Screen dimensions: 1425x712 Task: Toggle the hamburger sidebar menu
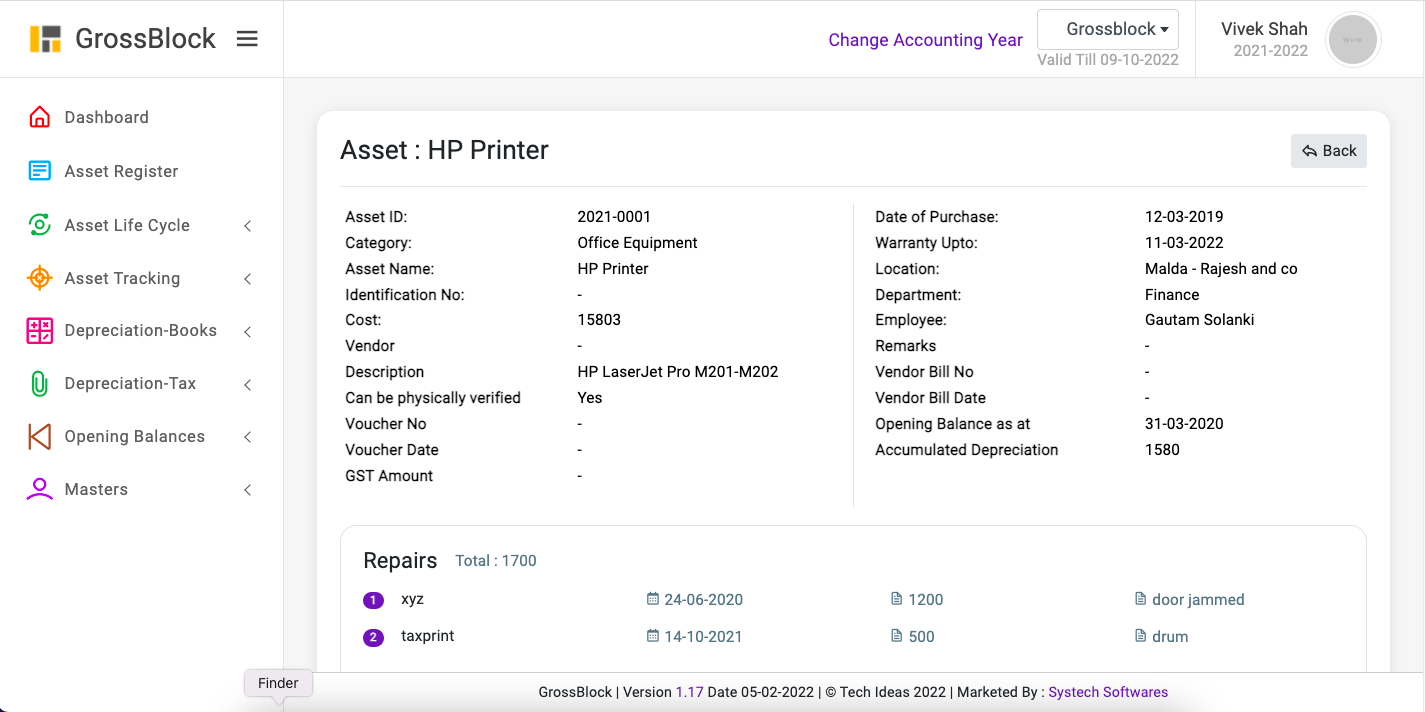[x=247, y=39]
